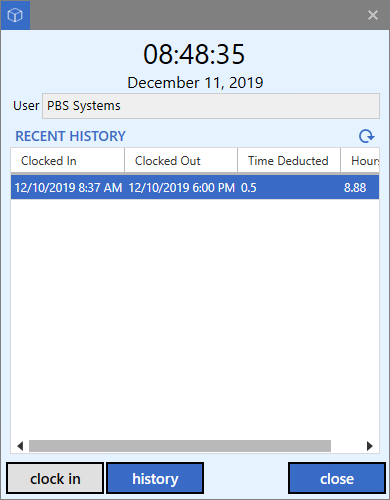Viewport: 390px width, 500px height.
Task: Sort by the Clocked In column header
Action: coord(68,161)
